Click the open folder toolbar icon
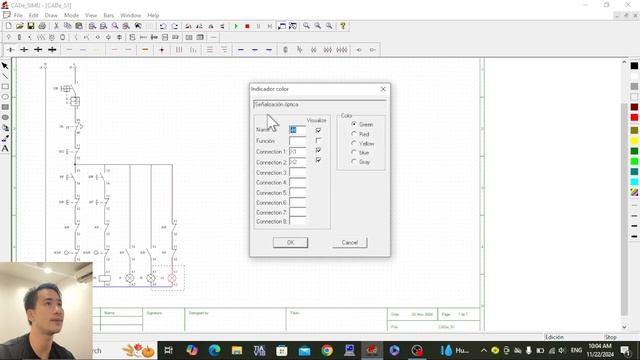 click(x=20, y=26)
